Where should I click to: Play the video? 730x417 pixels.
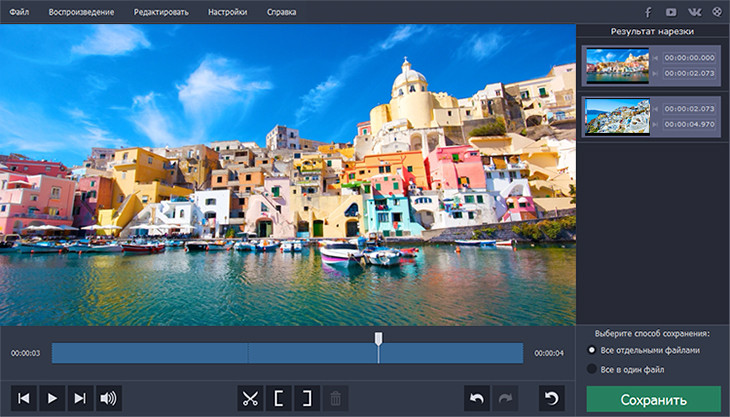pyautogui.click(x=52, y=398)
